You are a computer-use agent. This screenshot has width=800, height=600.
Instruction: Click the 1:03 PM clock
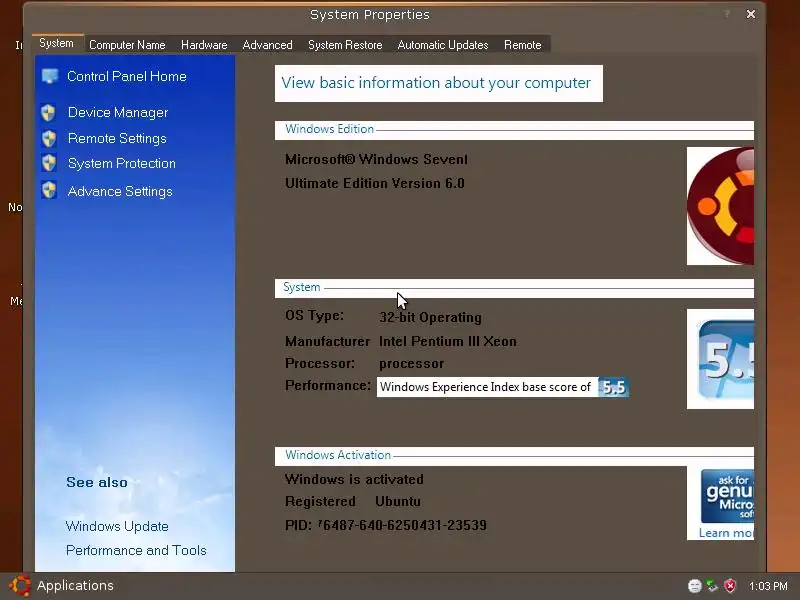[x=768, y=586]
